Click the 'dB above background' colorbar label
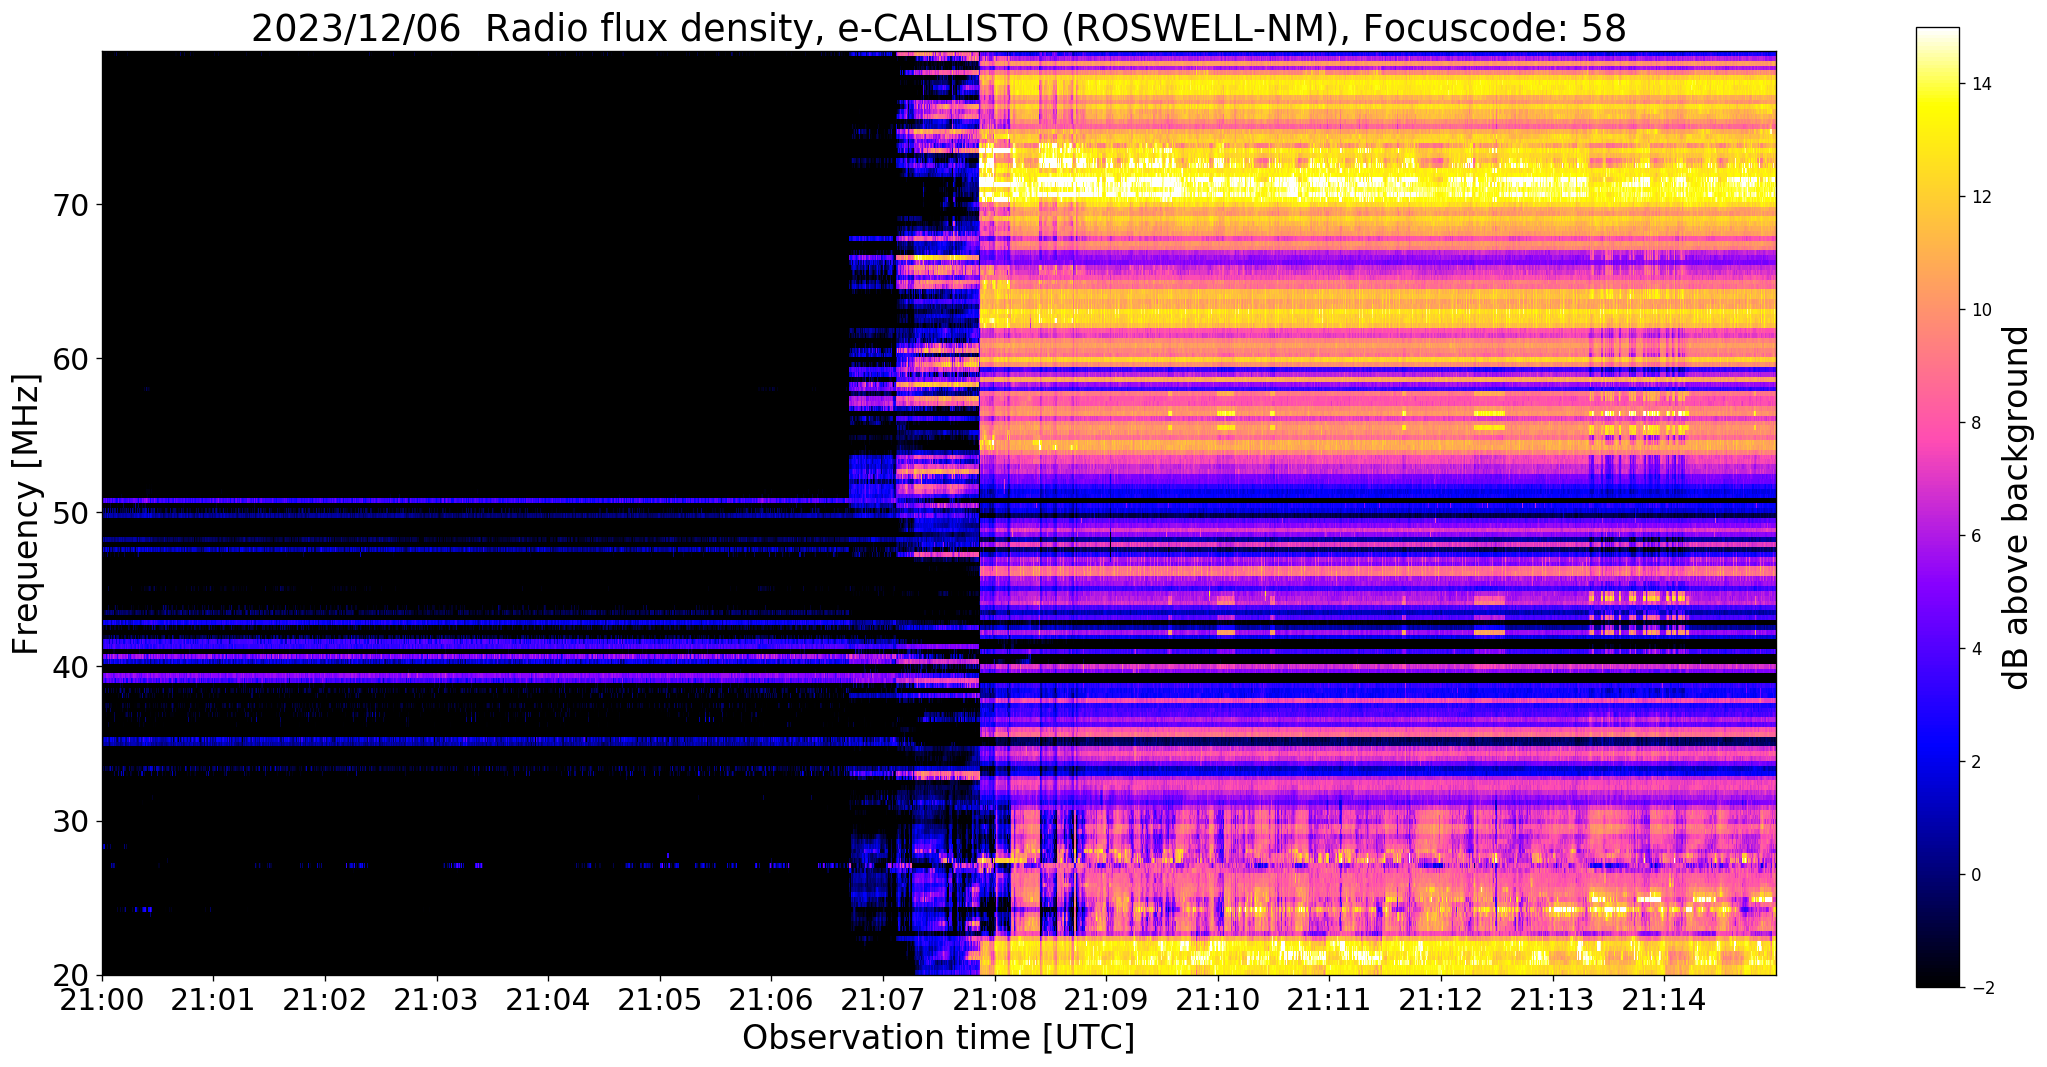Viewport: 2047px width, 1067px height. click(2017, 508)
